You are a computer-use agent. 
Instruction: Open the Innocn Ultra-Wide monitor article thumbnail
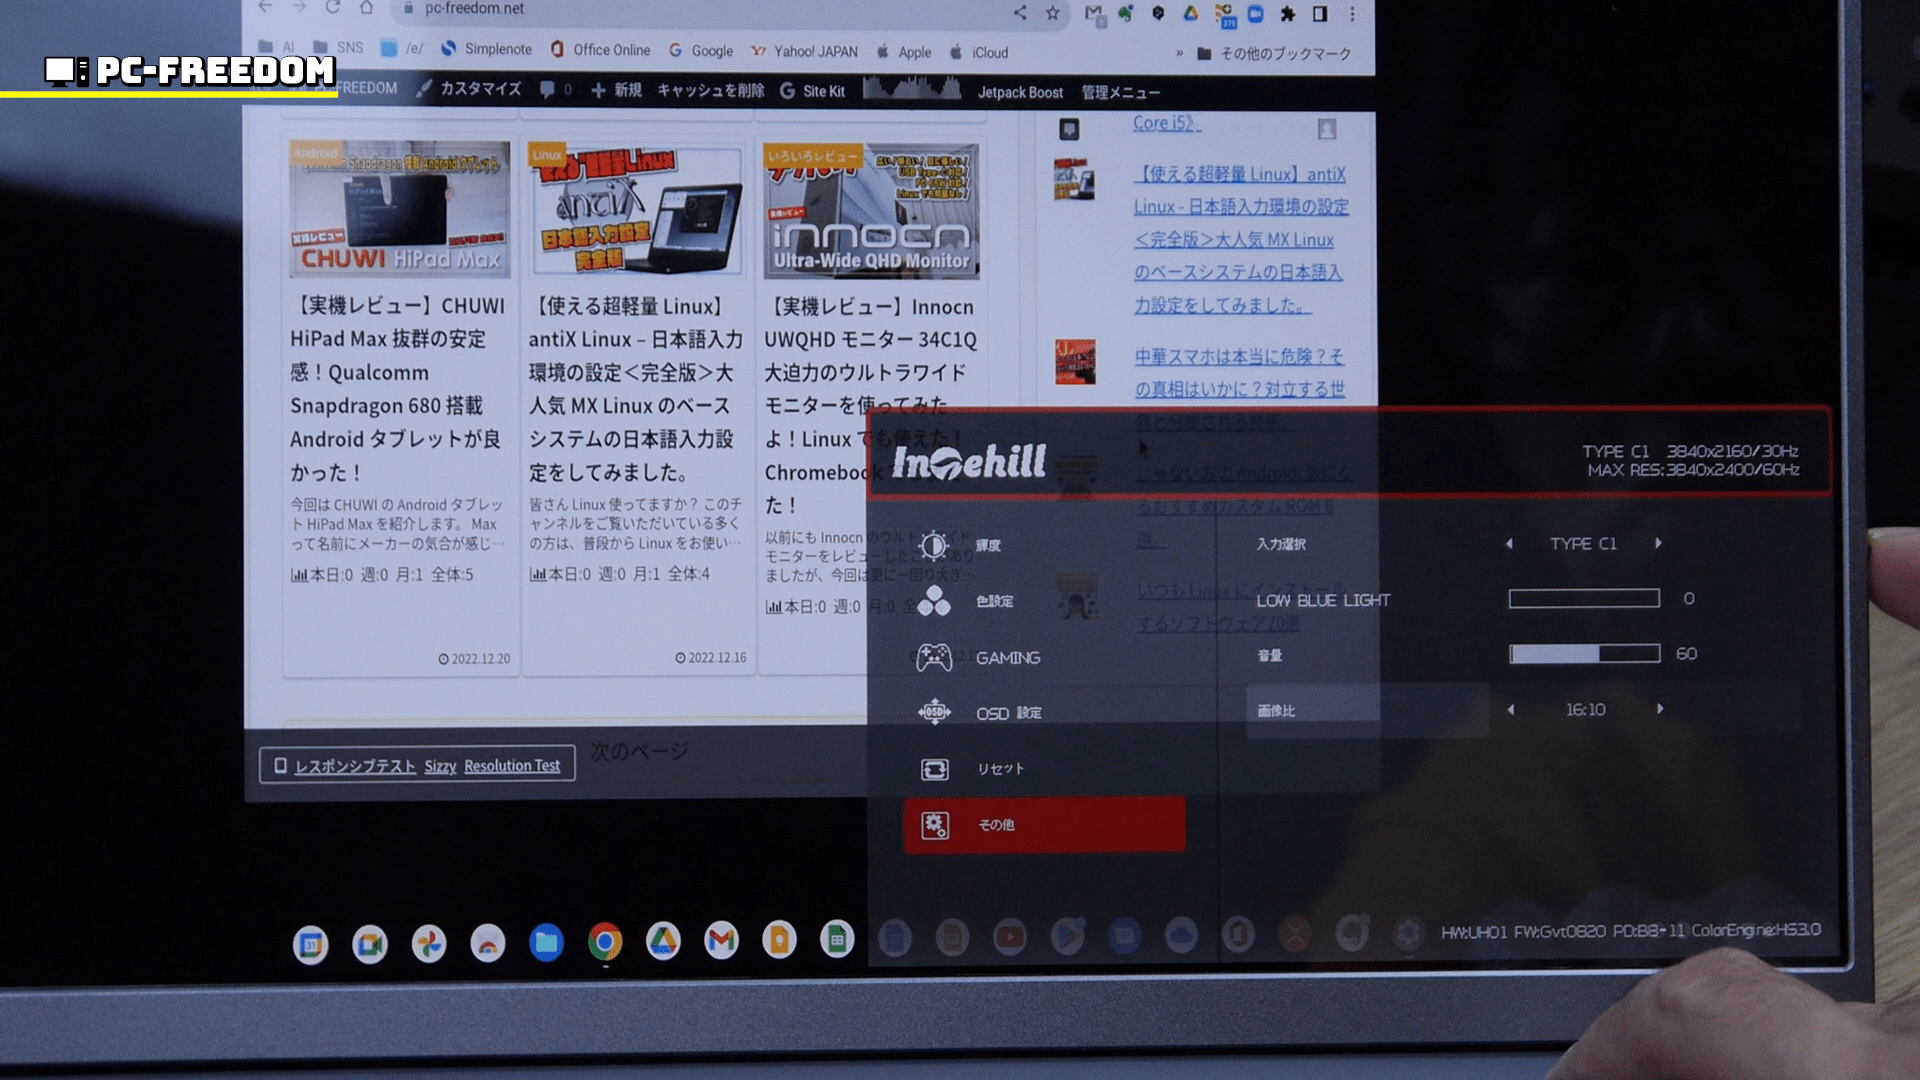tap(871, 211)
